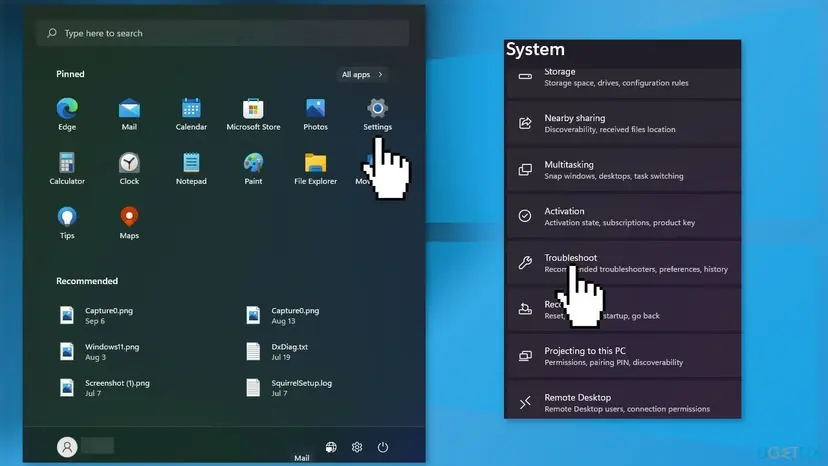Open Remote Desktop settings
This screenshot has height=466, width=828.
click(x=623, y=402)
